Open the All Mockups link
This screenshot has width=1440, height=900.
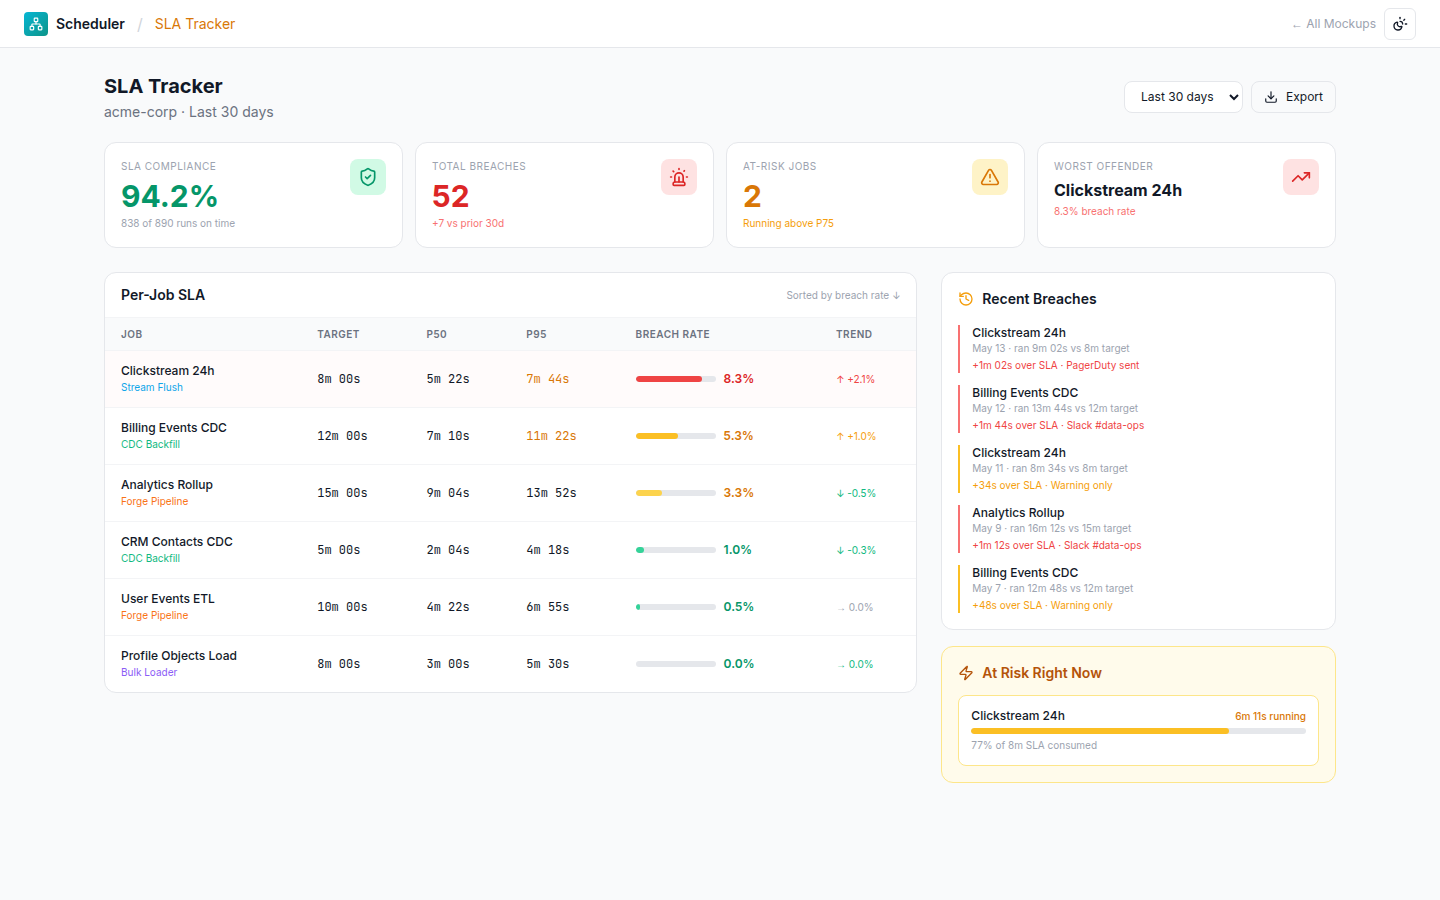(1334, 24)
